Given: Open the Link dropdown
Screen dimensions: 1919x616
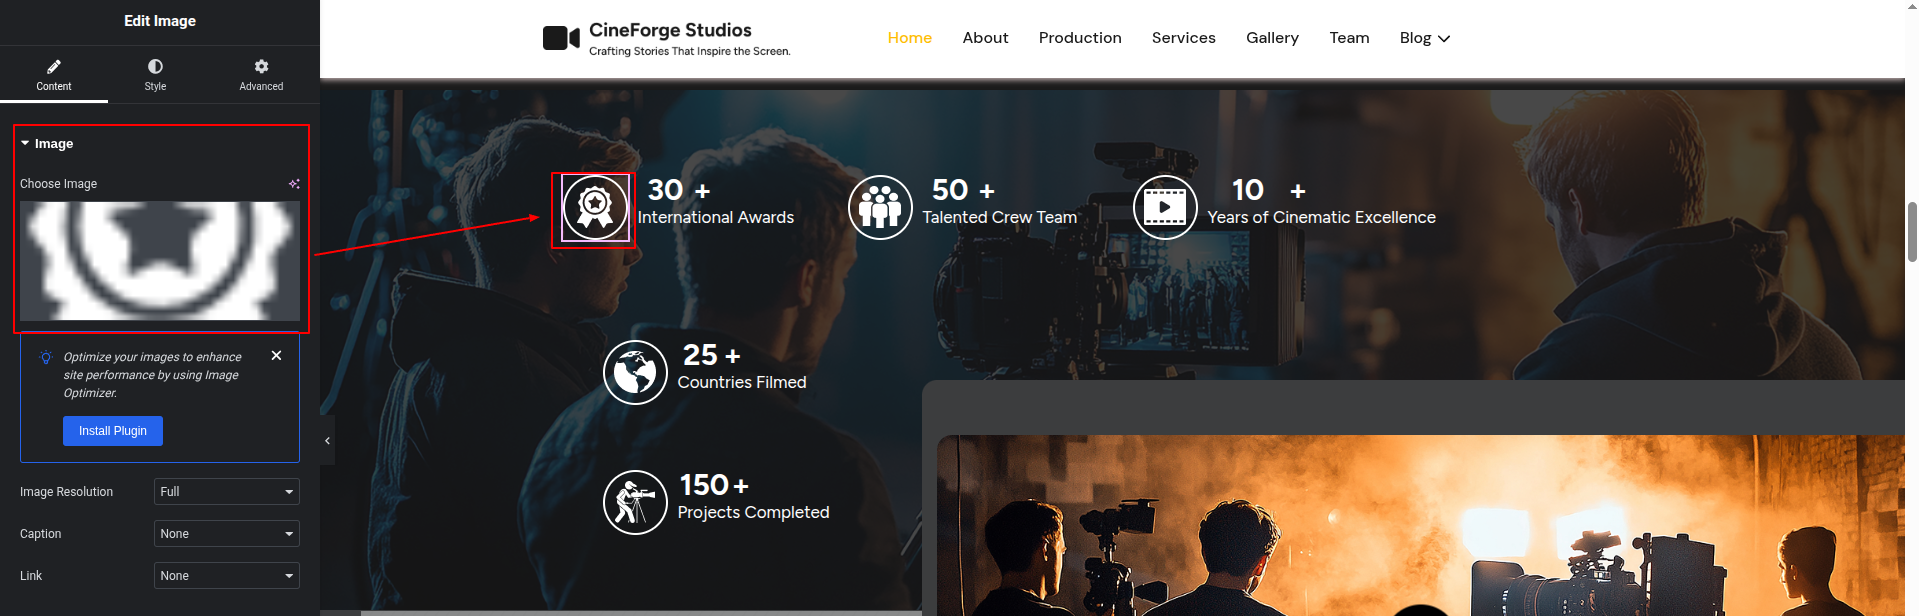Looking at the screenshot, I should tap(227, 576).
